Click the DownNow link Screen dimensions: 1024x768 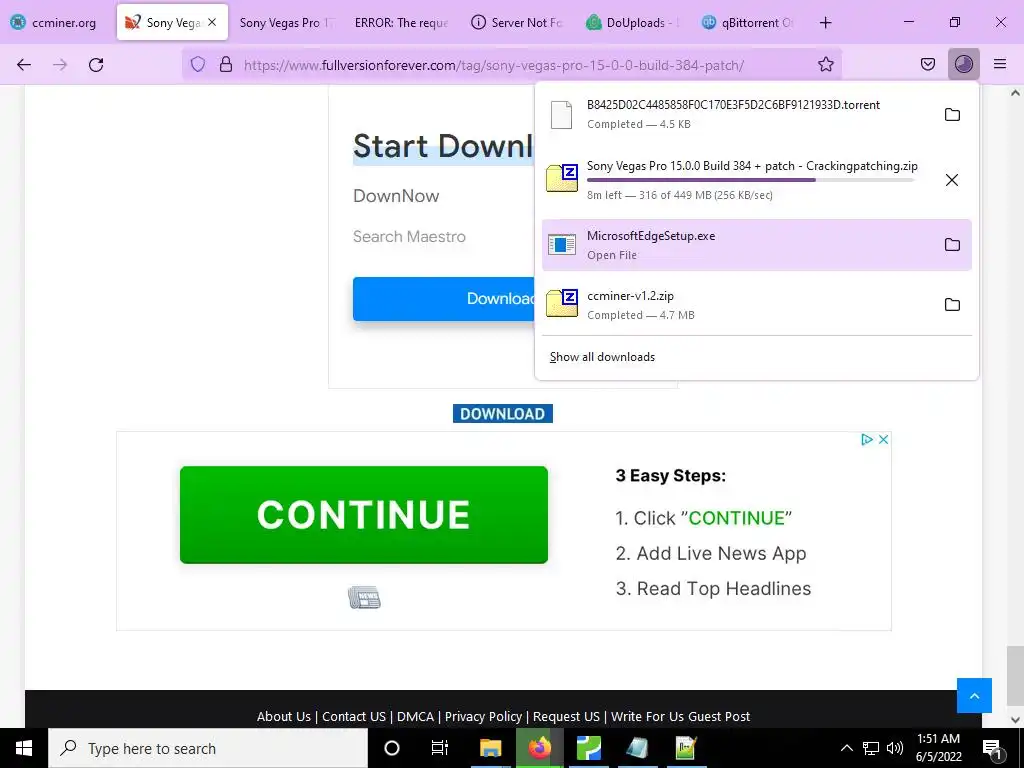click(396, 196)
